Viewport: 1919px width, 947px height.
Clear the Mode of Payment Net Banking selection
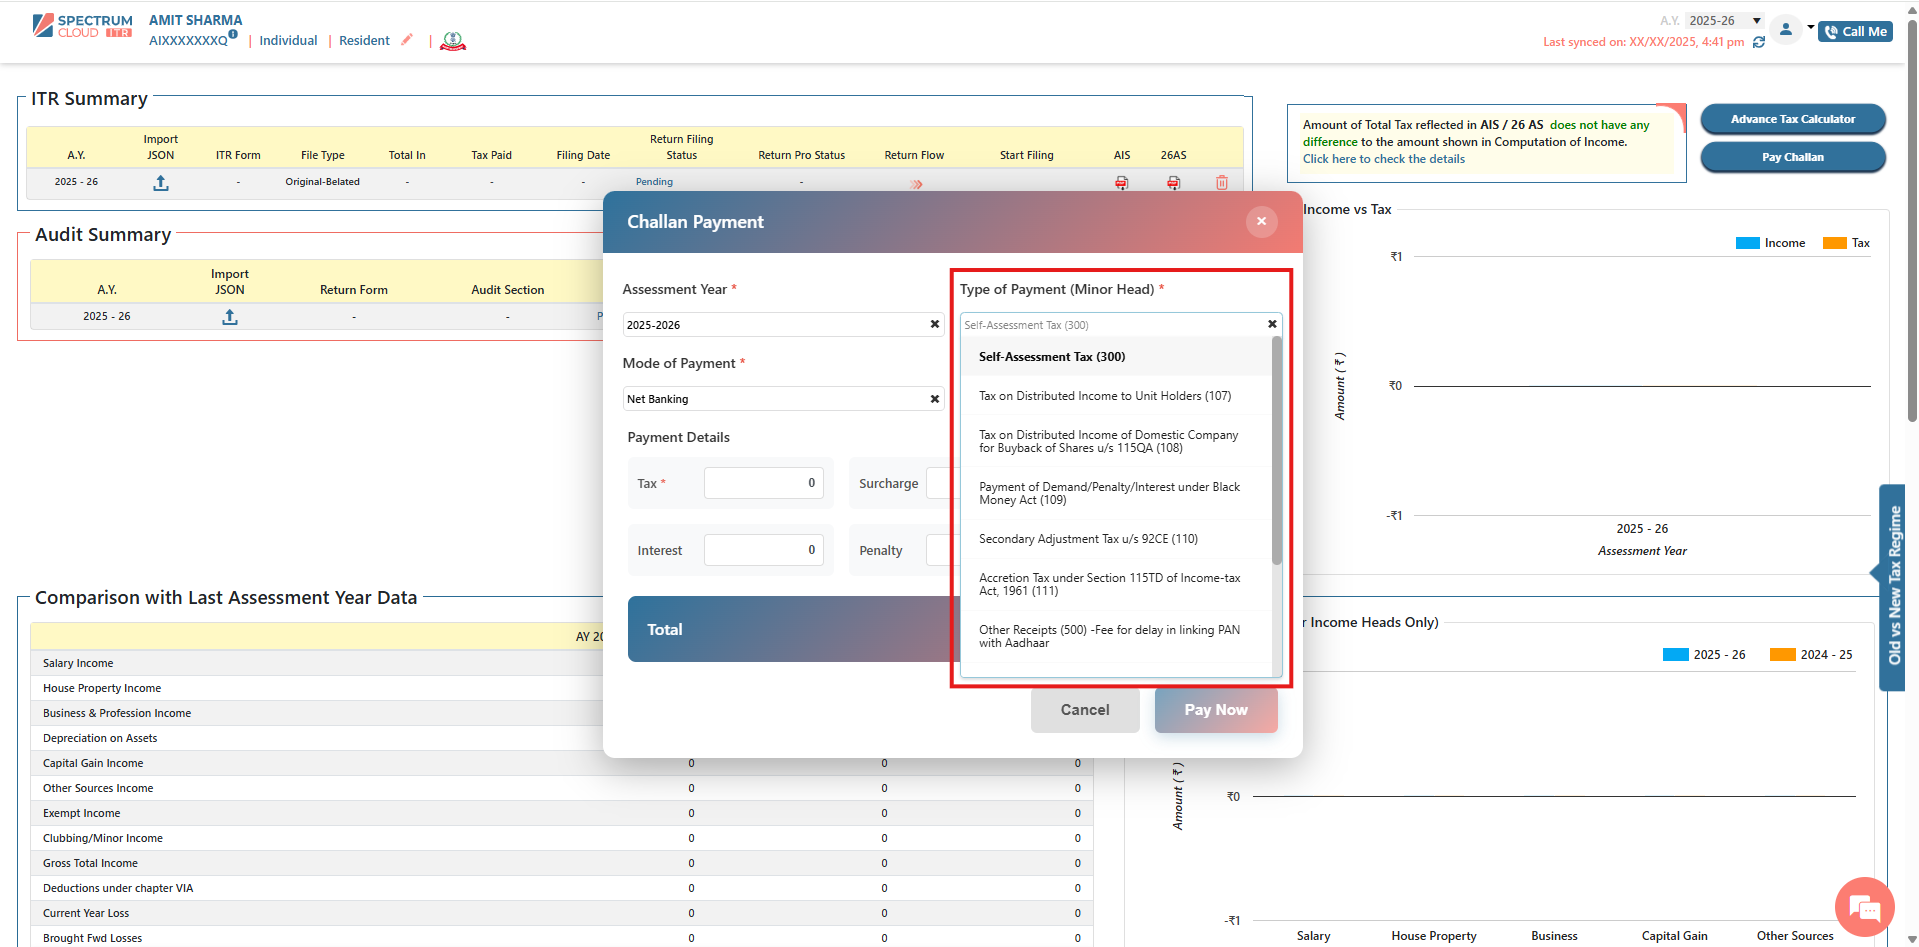(935, 399)
